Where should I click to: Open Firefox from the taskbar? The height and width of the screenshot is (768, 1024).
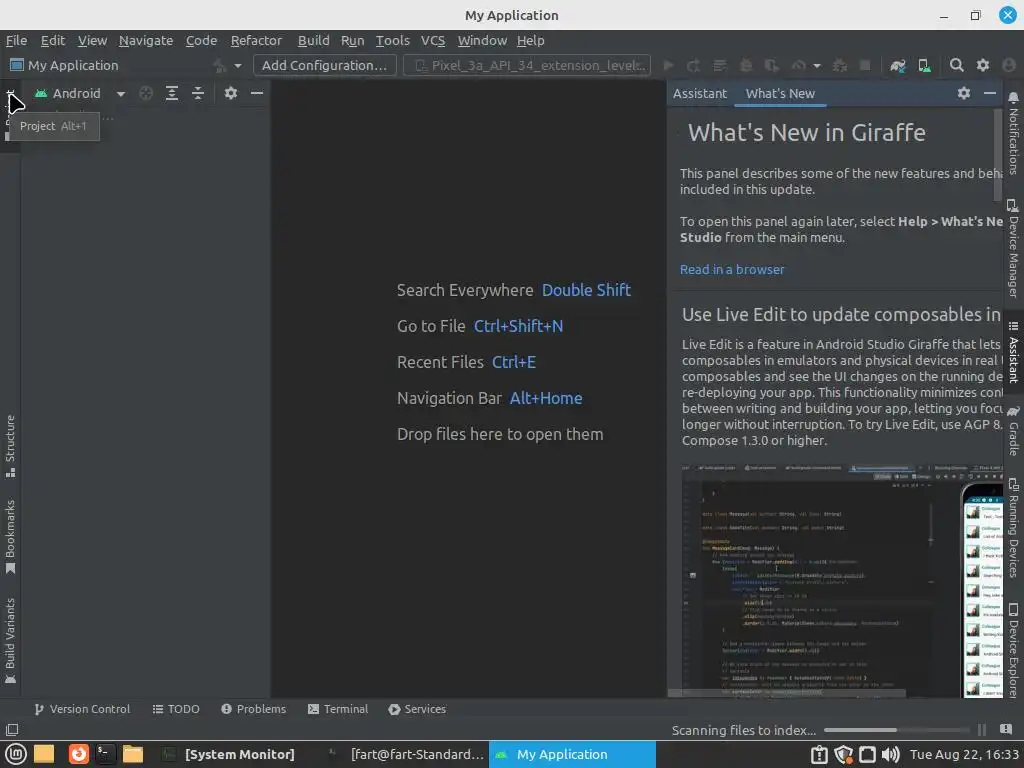78,754
